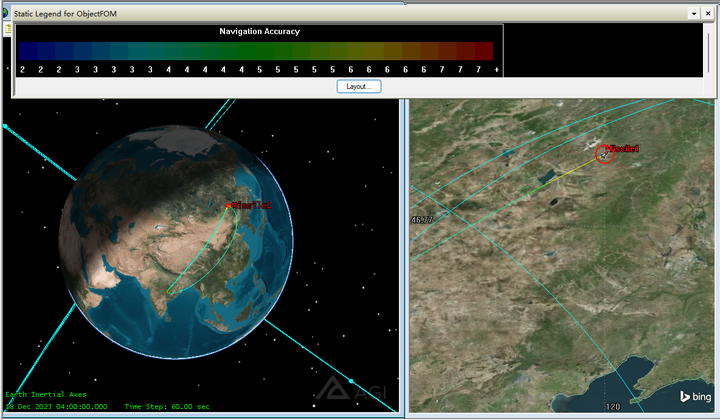Viewport: 720px width, 420px height.
Task: Click the 120 longitude label on map
Action: (x=613, y=406)
